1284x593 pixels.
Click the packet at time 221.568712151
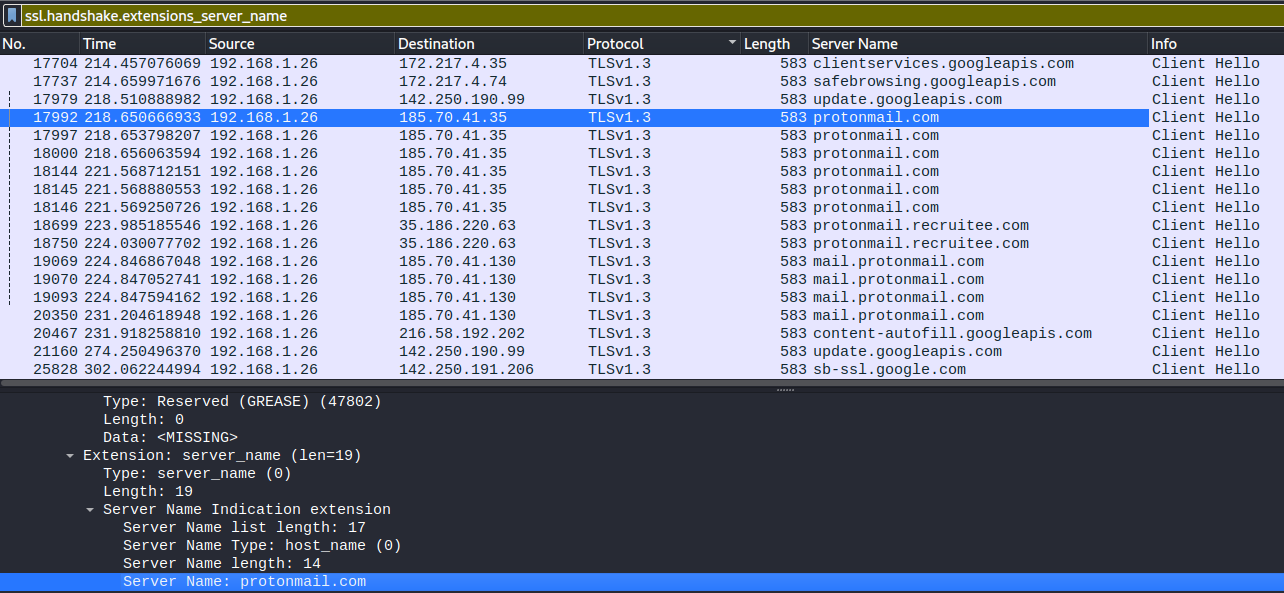(x=642, y=171)
